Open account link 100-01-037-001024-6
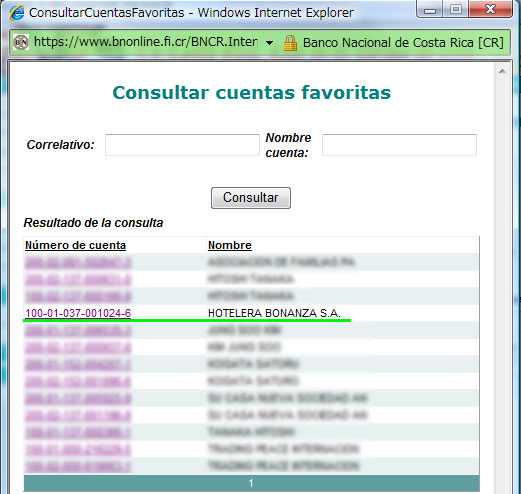 78,313
